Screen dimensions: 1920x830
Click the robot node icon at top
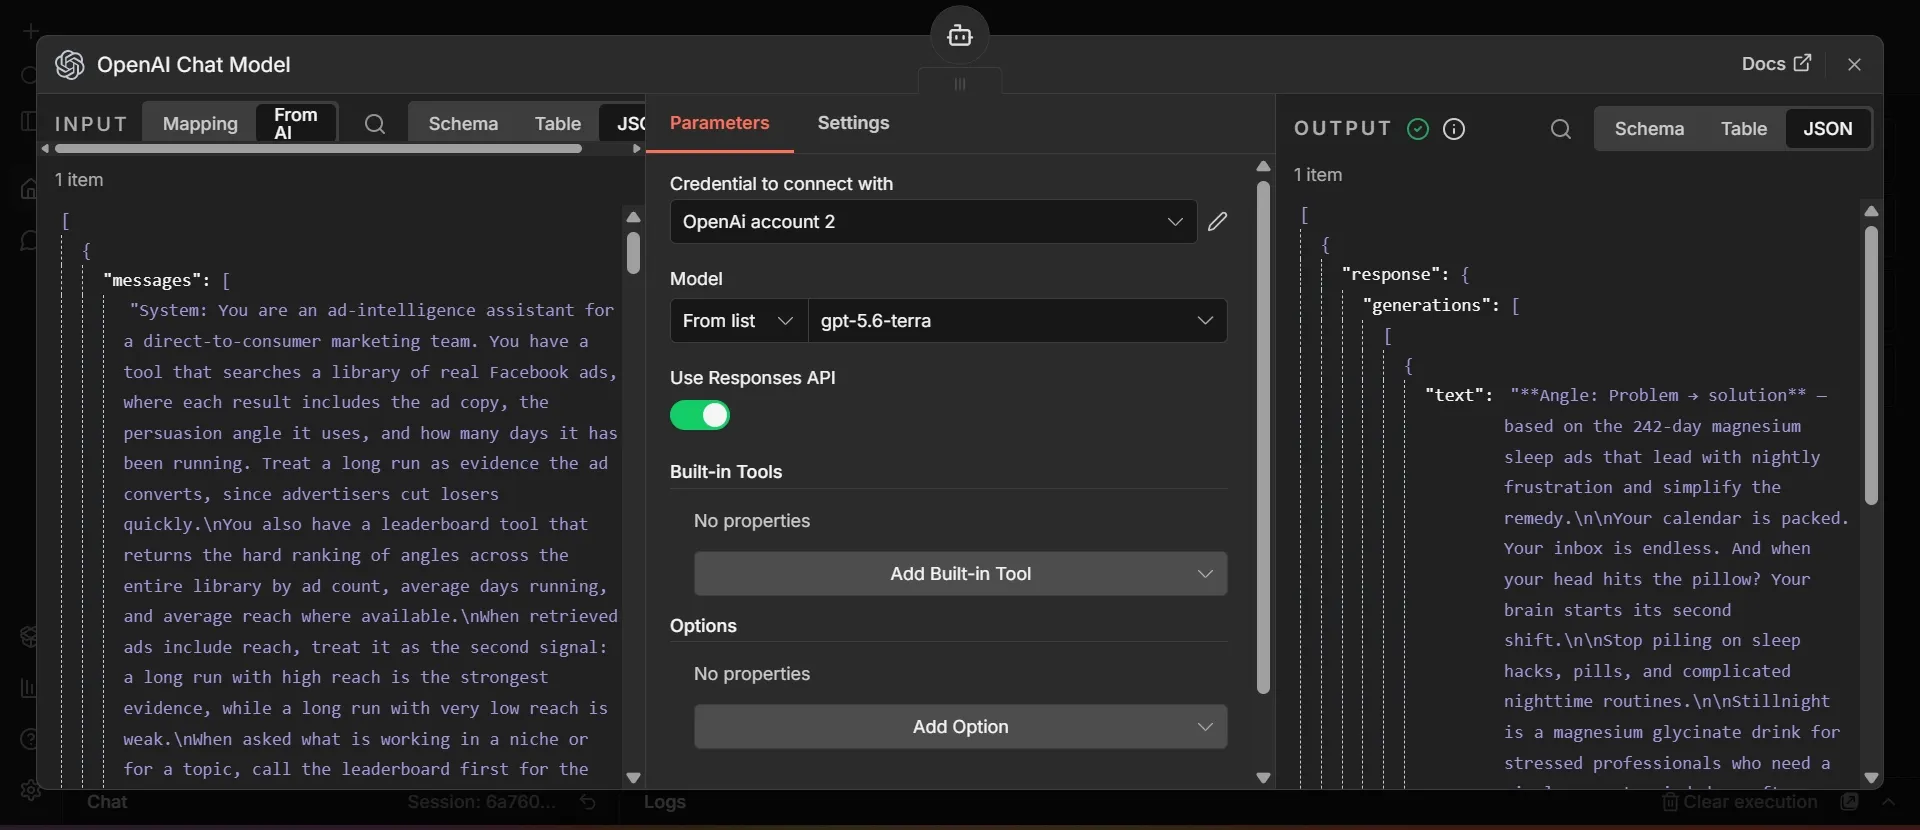960,36
